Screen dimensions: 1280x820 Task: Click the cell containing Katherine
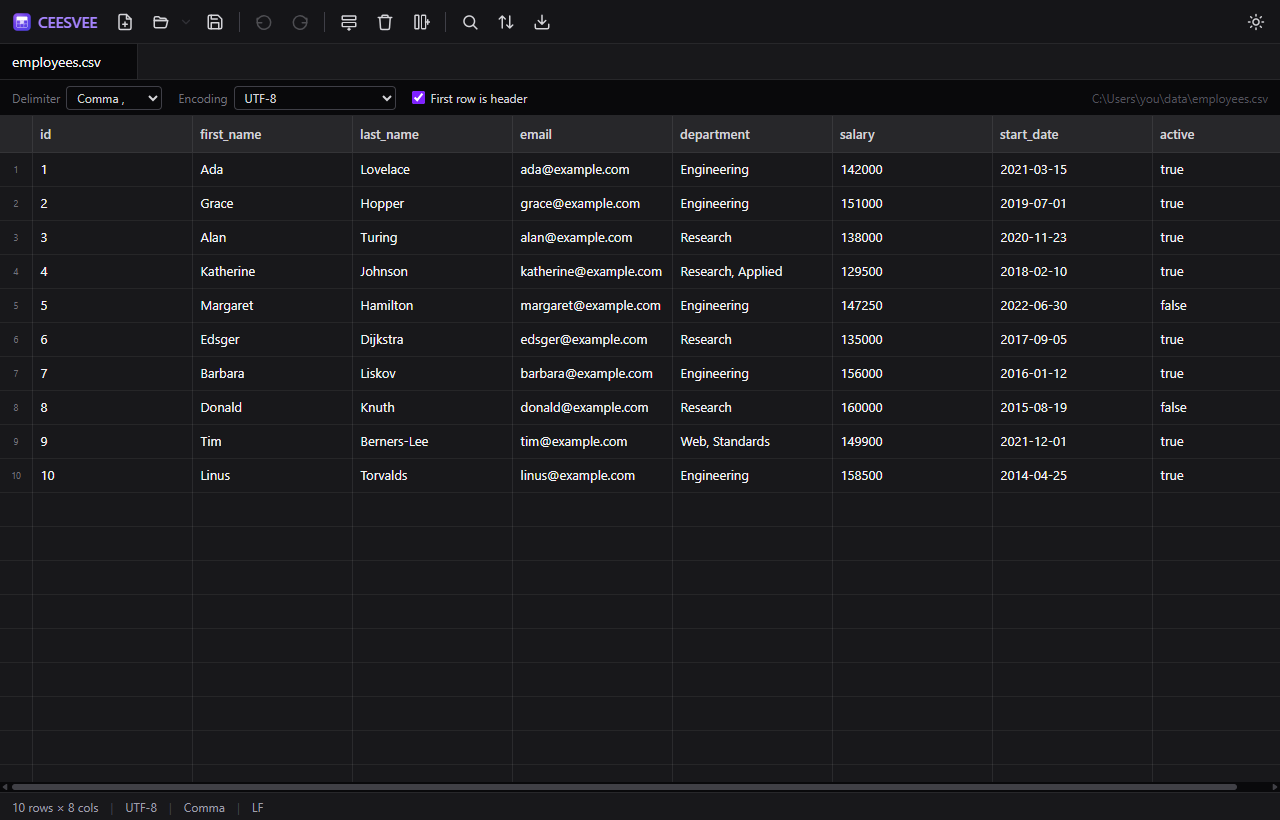pos(272,272)
